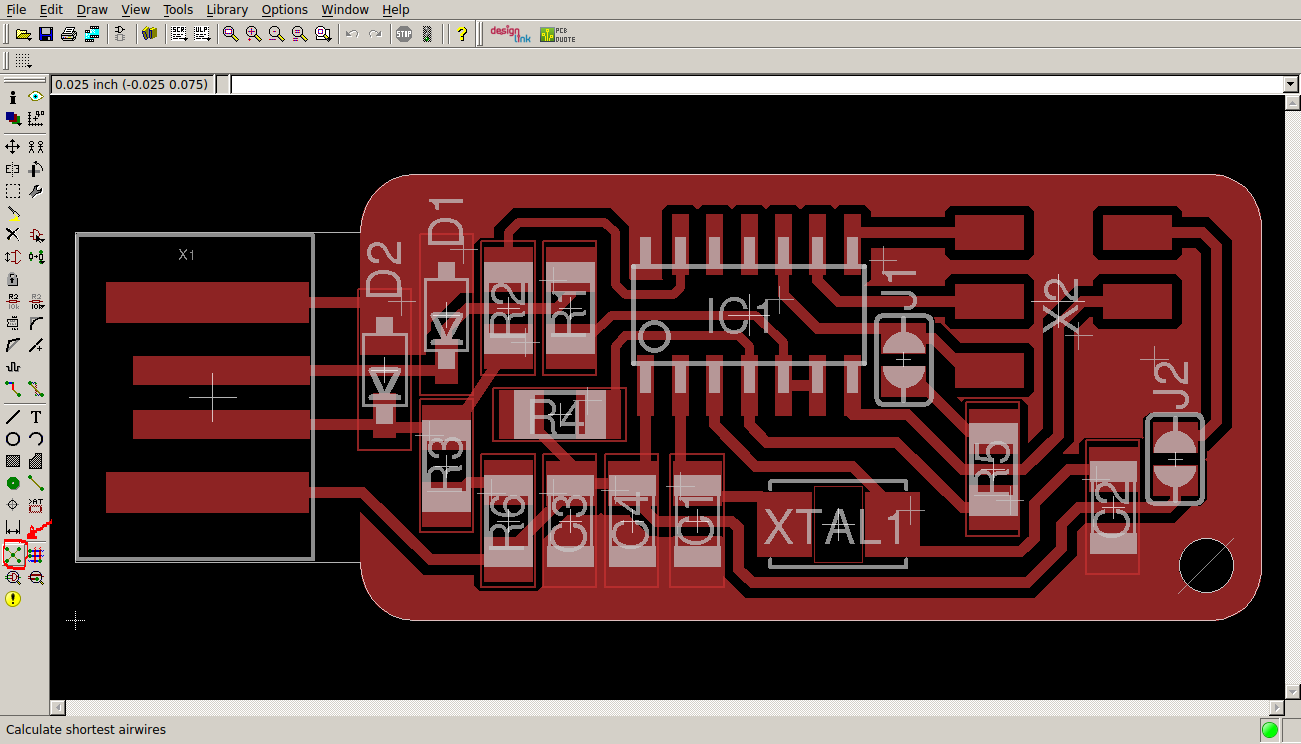Open the Autorouter tool
Viewport: 1301px width, 744px height.
coord(36,553)
